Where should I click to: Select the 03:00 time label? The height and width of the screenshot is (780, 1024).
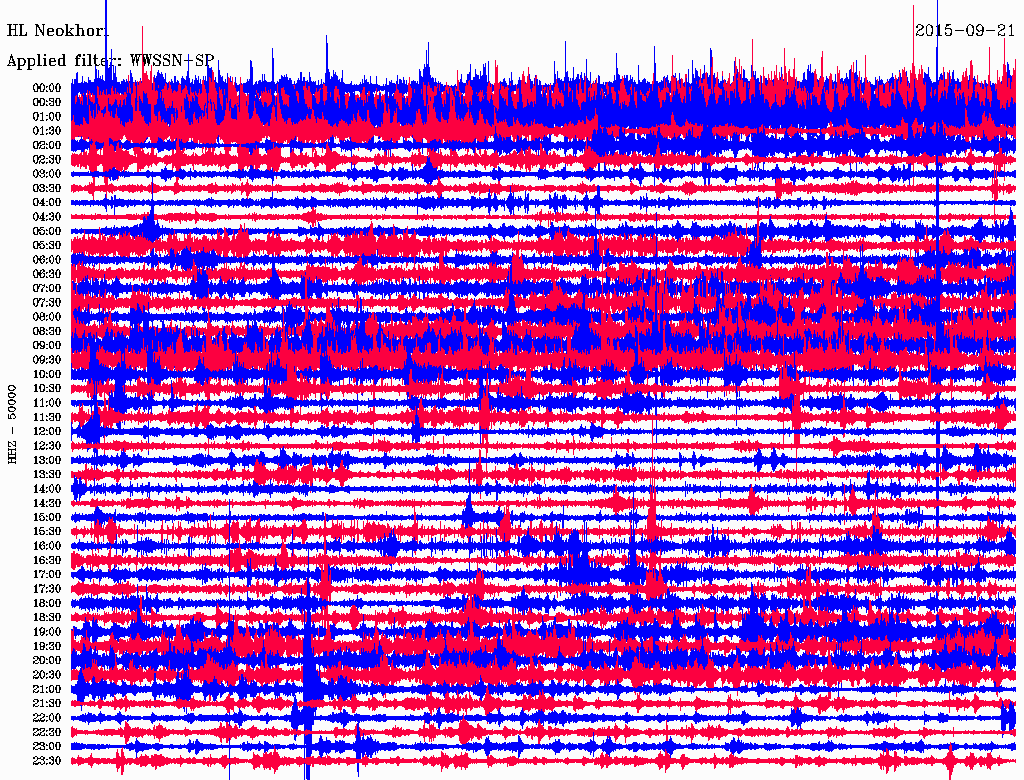[47, 174]
